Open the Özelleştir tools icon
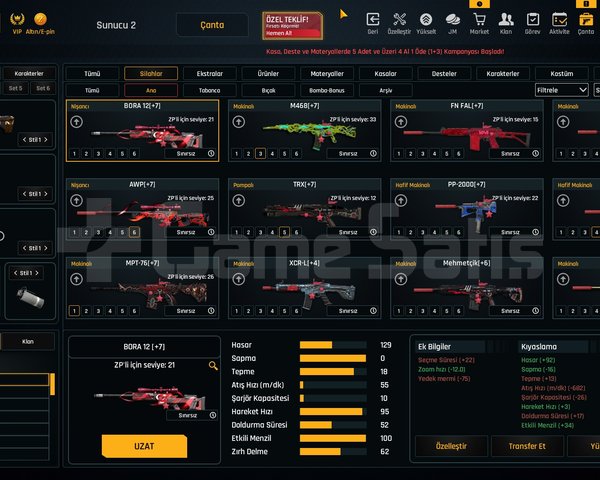 399,20
